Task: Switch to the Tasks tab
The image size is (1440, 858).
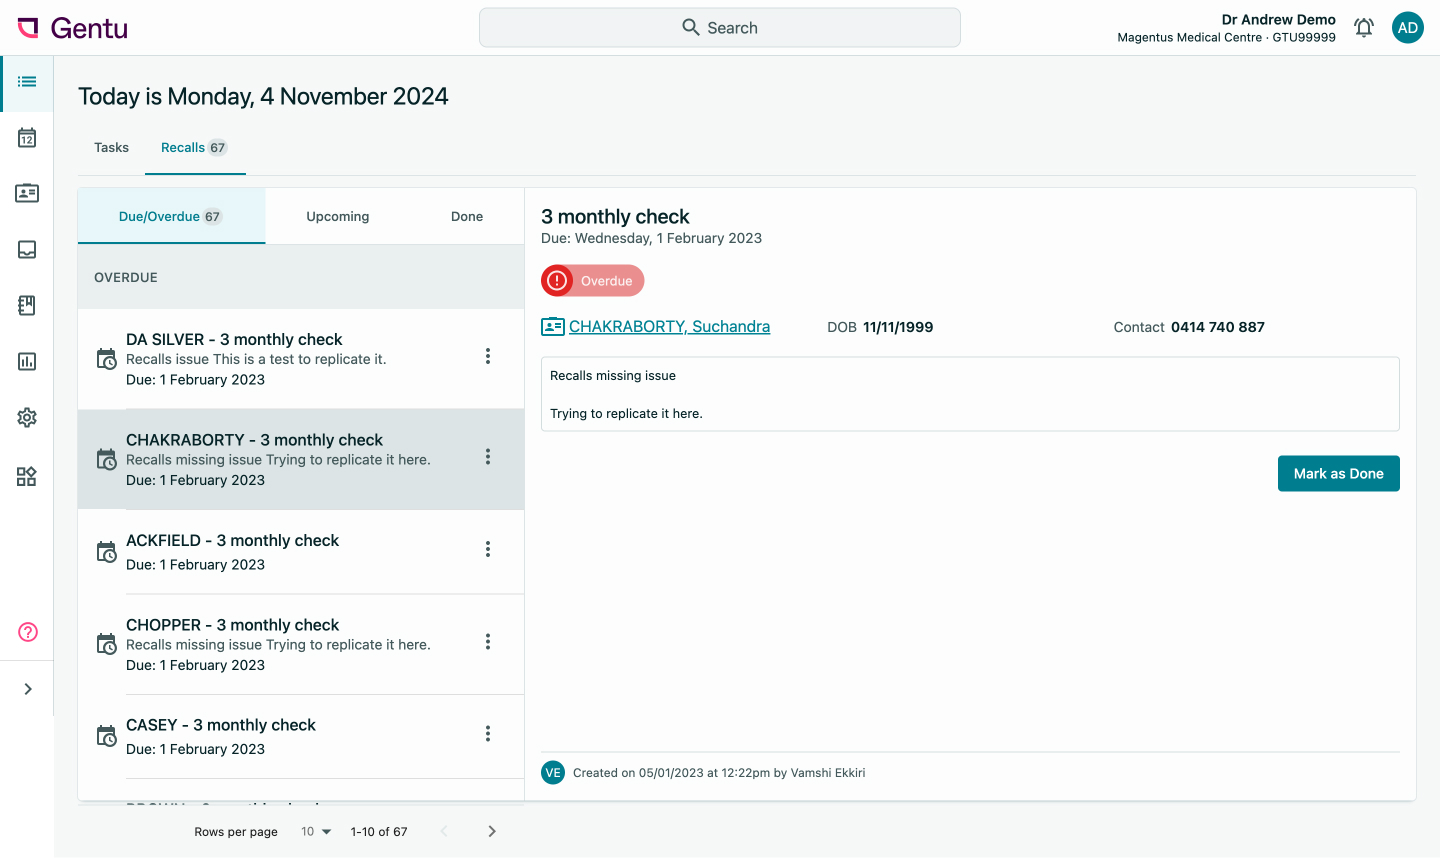Action: coord(111,148)
